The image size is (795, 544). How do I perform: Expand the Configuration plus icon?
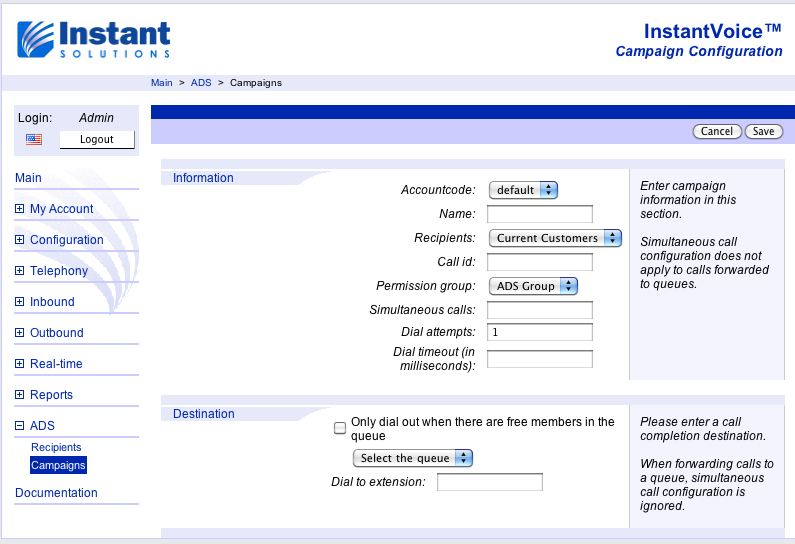(x=20, y=240)
